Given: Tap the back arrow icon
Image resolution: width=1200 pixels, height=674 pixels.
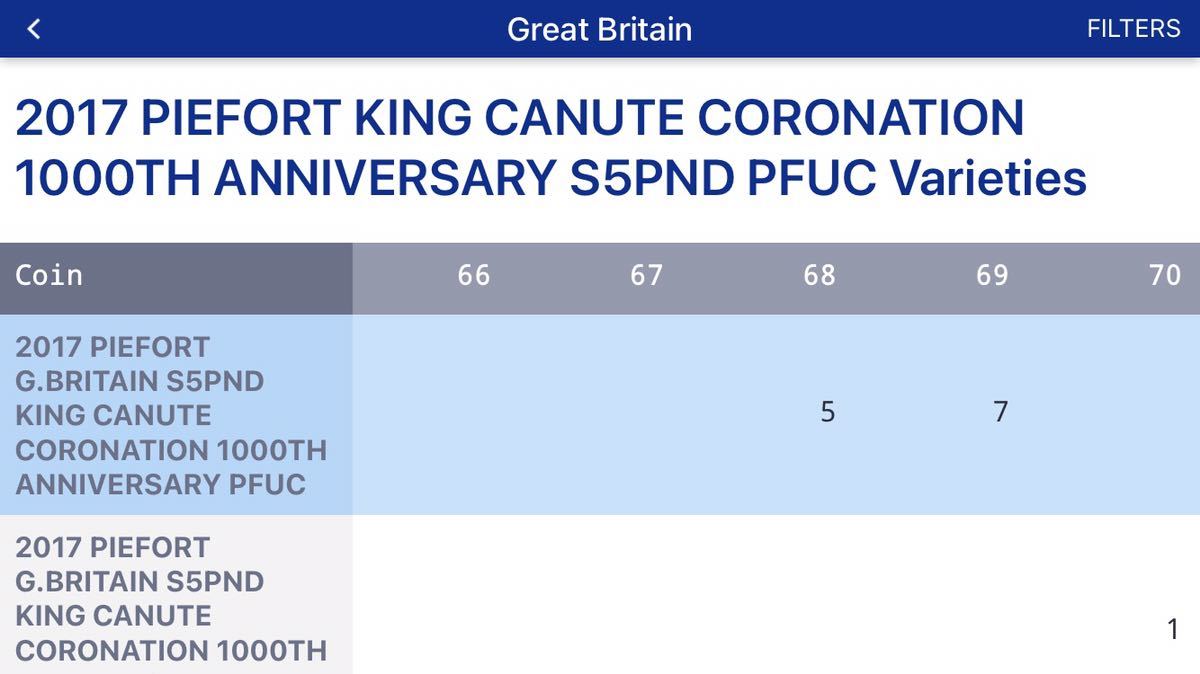Looking at the screenshot, I should [34, 29].
